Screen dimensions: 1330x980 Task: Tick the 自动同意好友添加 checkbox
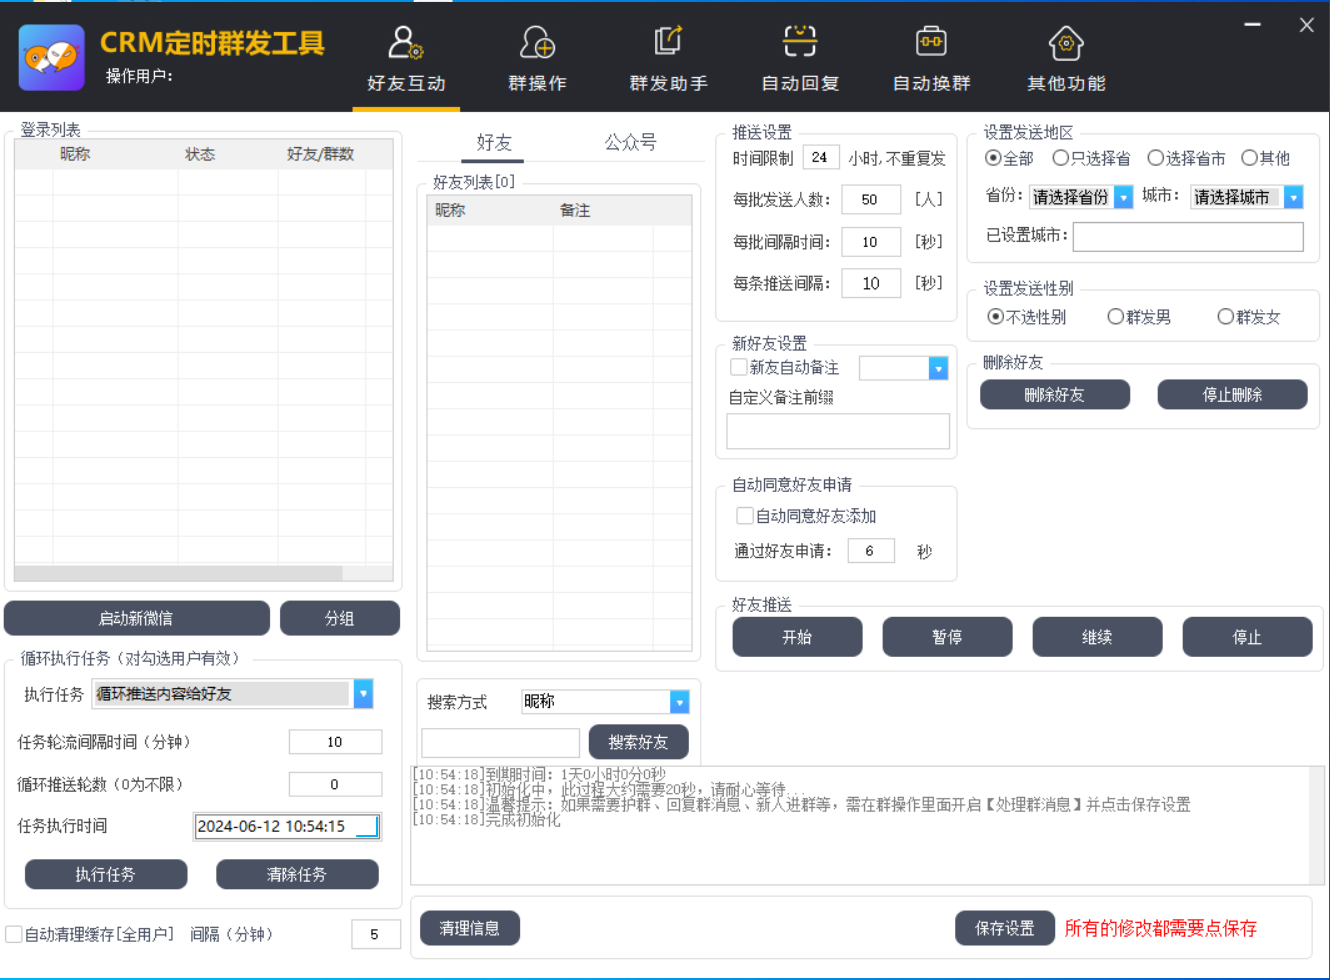pos(745,516)
